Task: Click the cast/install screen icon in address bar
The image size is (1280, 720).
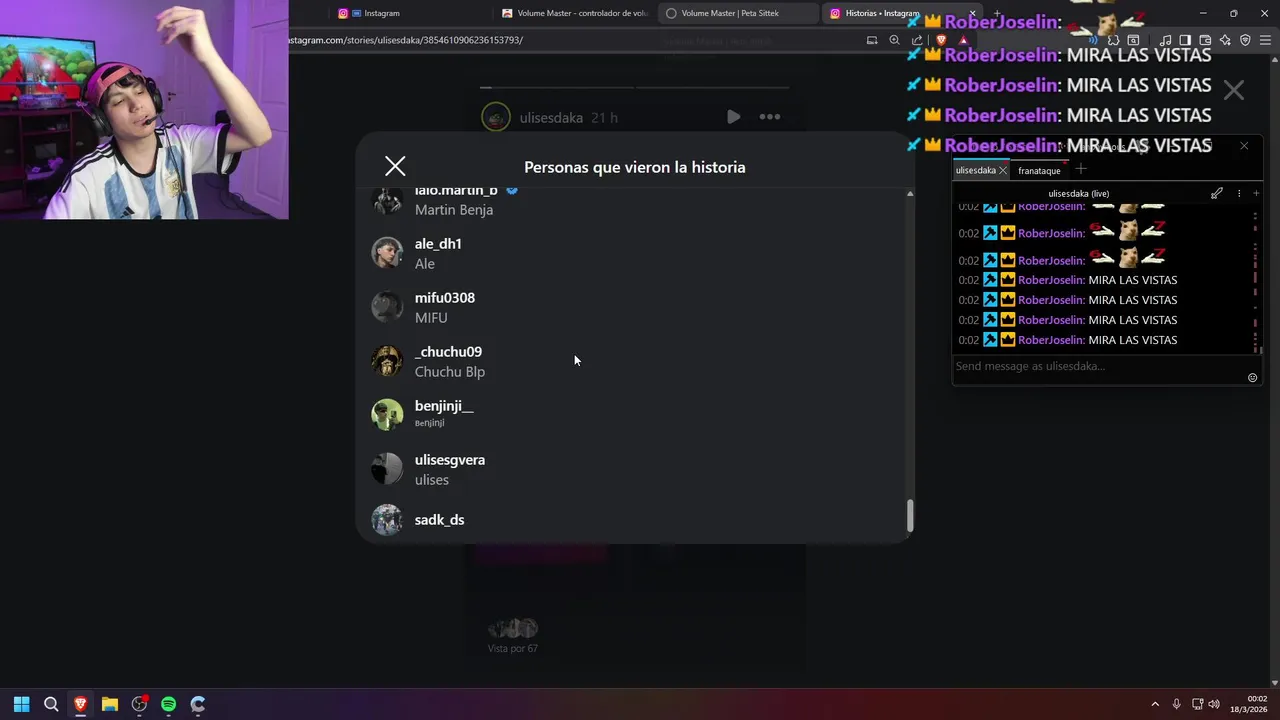Action: pyautogui.click(x=872, y=40)
